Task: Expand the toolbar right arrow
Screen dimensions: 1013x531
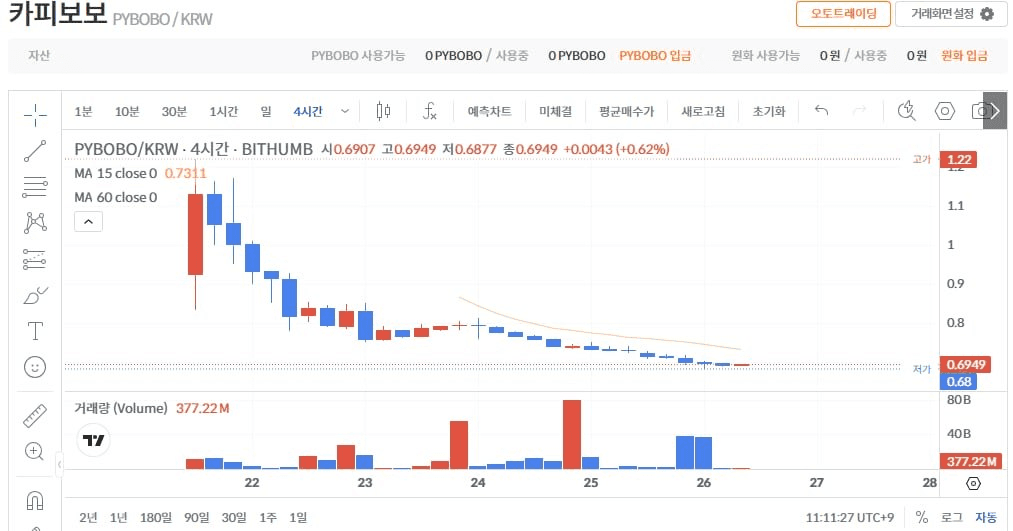Action: click(x=995, y=111)
